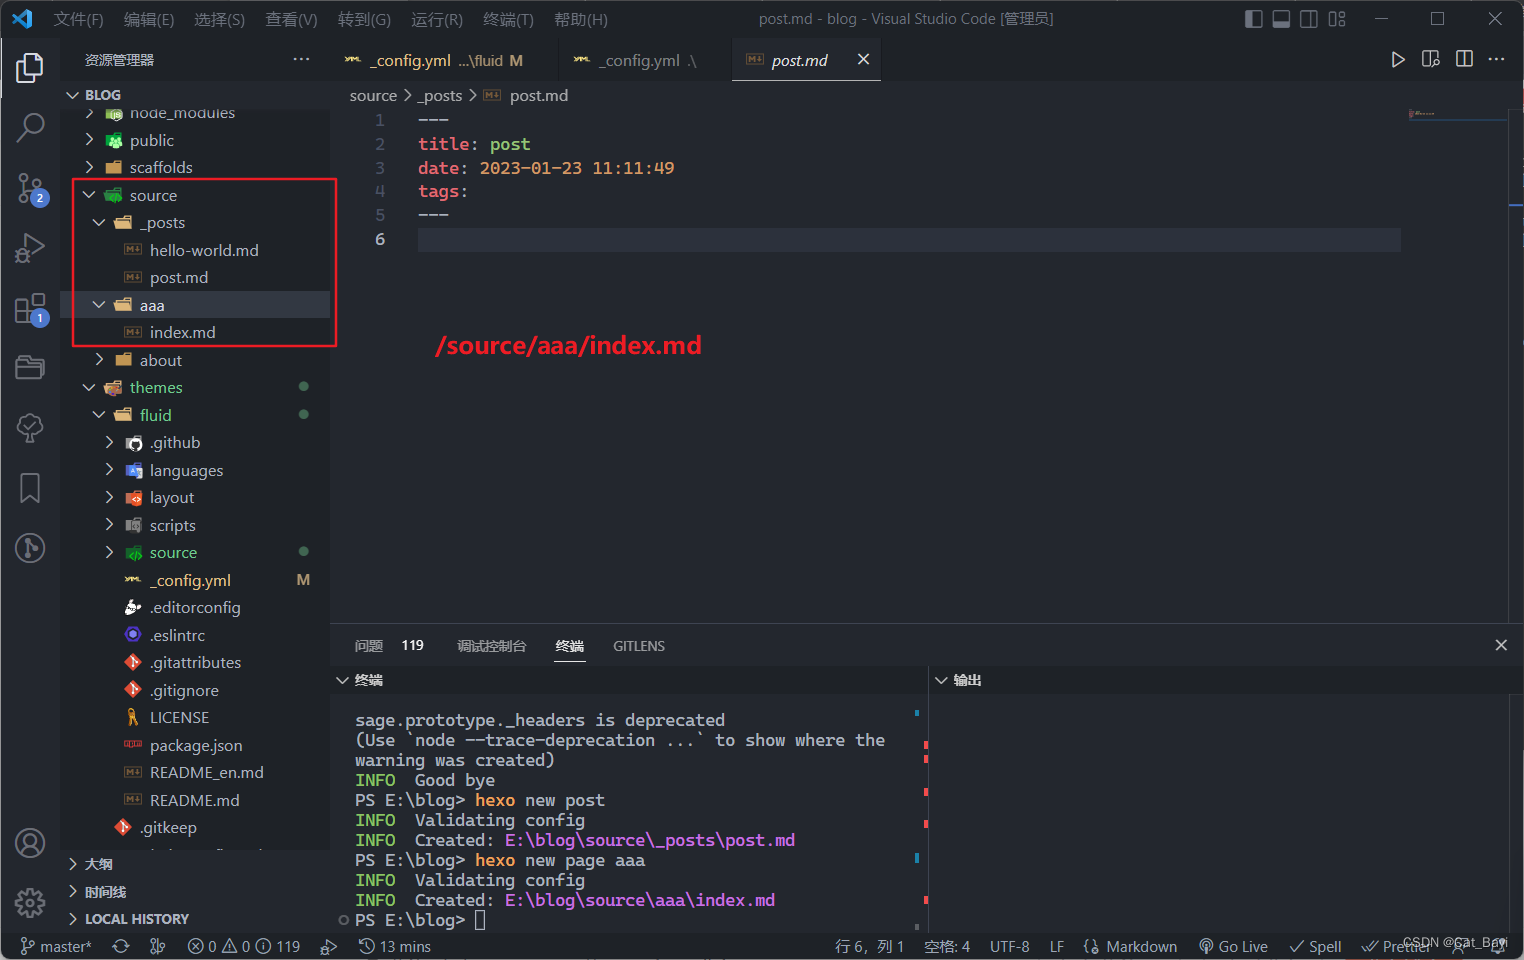The image size is (1524, 960).
Task: Open the Run and Debug view
Action: (x=30, y=247)
